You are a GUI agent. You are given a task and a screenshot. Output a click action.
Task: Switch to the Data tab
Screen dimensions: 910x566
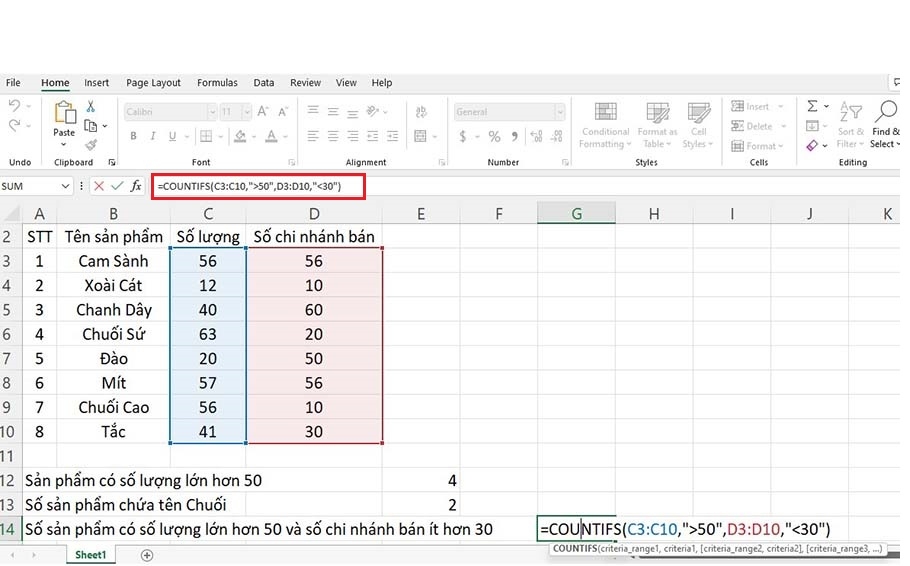tap(263, 82)
